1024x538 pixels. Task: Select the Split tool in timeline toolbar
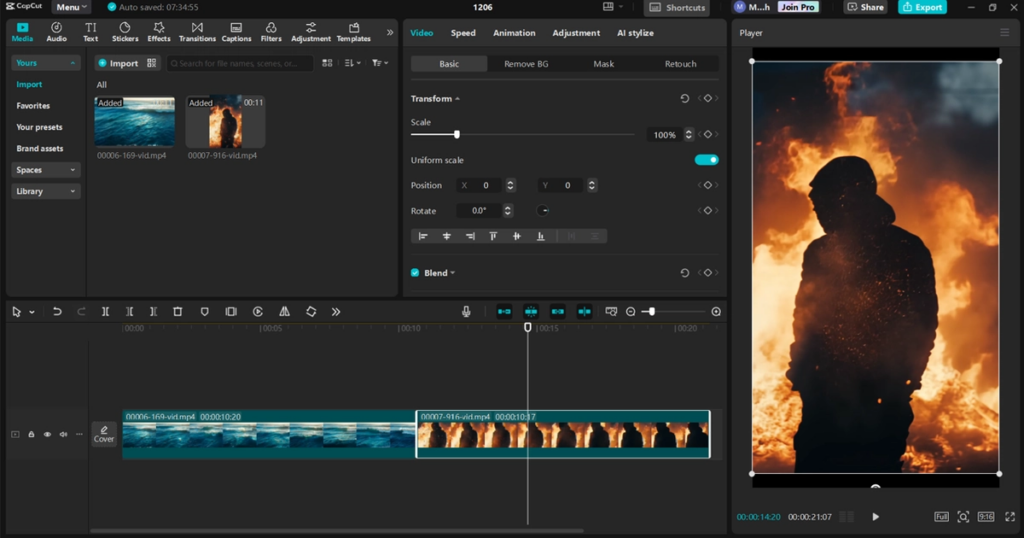(x=105, y=311)
